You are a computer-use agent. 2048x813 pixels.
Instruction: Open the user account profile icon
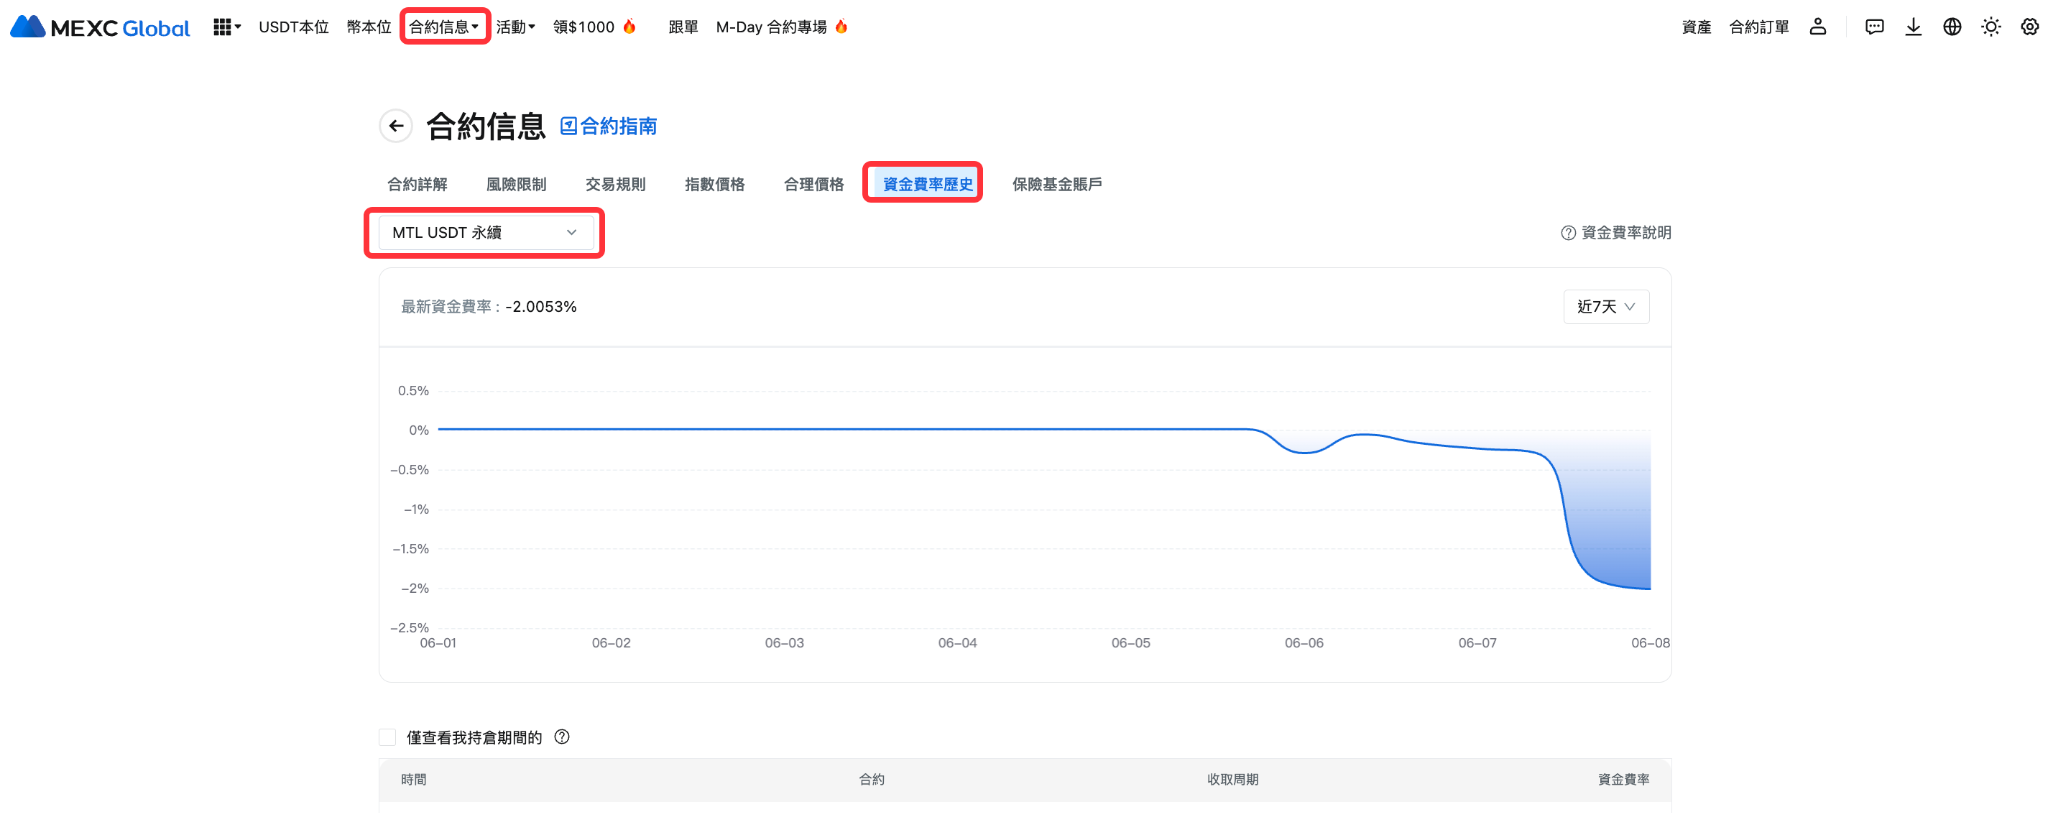1818,27
